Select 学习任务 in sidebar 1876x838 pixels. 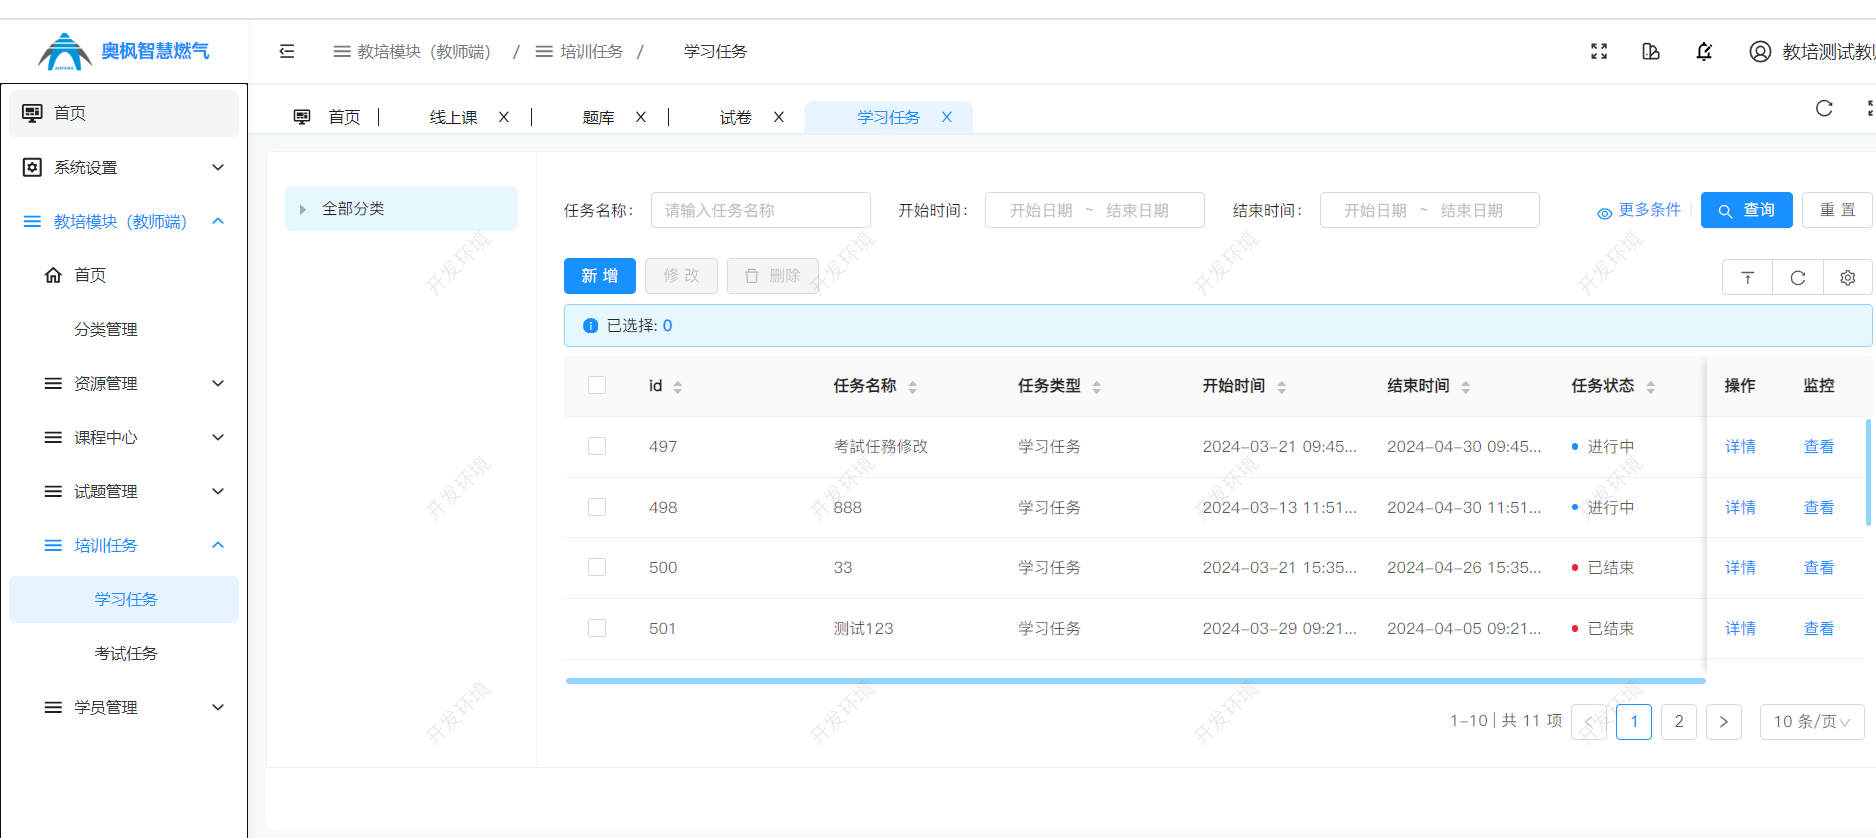[x=124, y=599]
